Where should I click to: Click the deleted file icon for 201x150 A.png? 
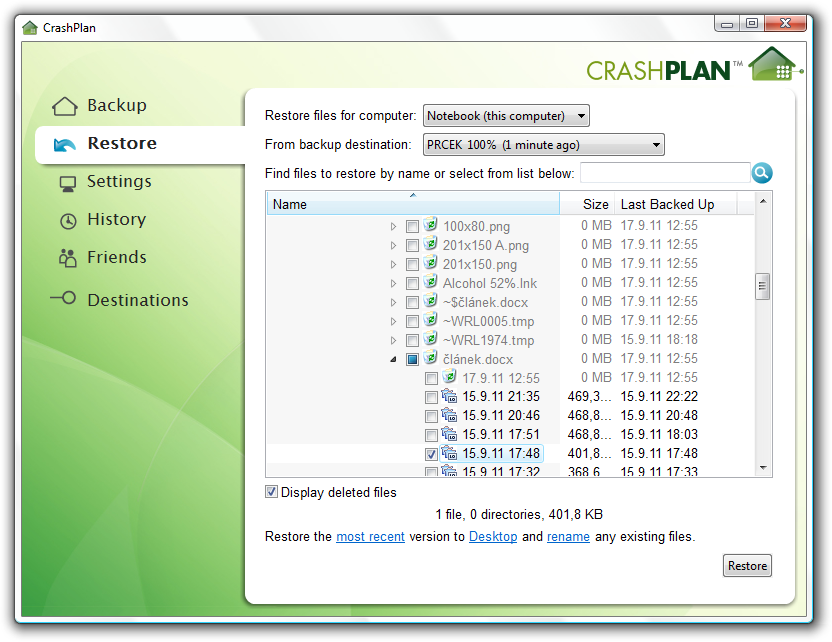point(430,244)
